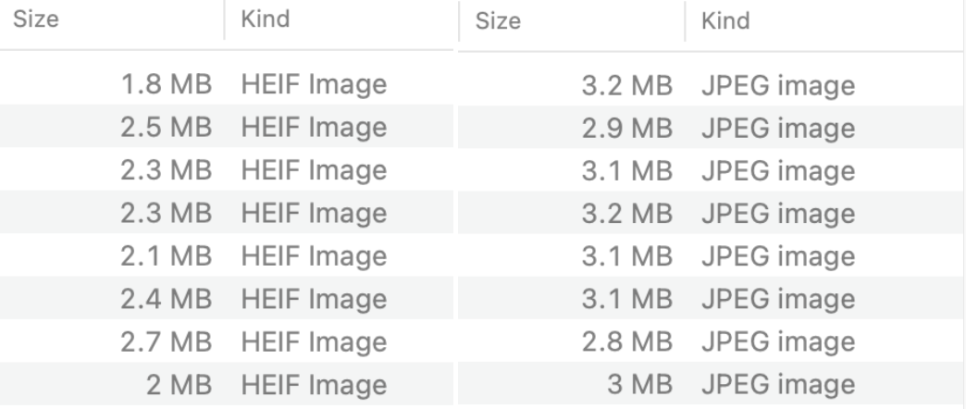This screenshot has width=966, height=409.
Task: Select the 1.8 MB HEIF Image row
Action: (227, 84)
